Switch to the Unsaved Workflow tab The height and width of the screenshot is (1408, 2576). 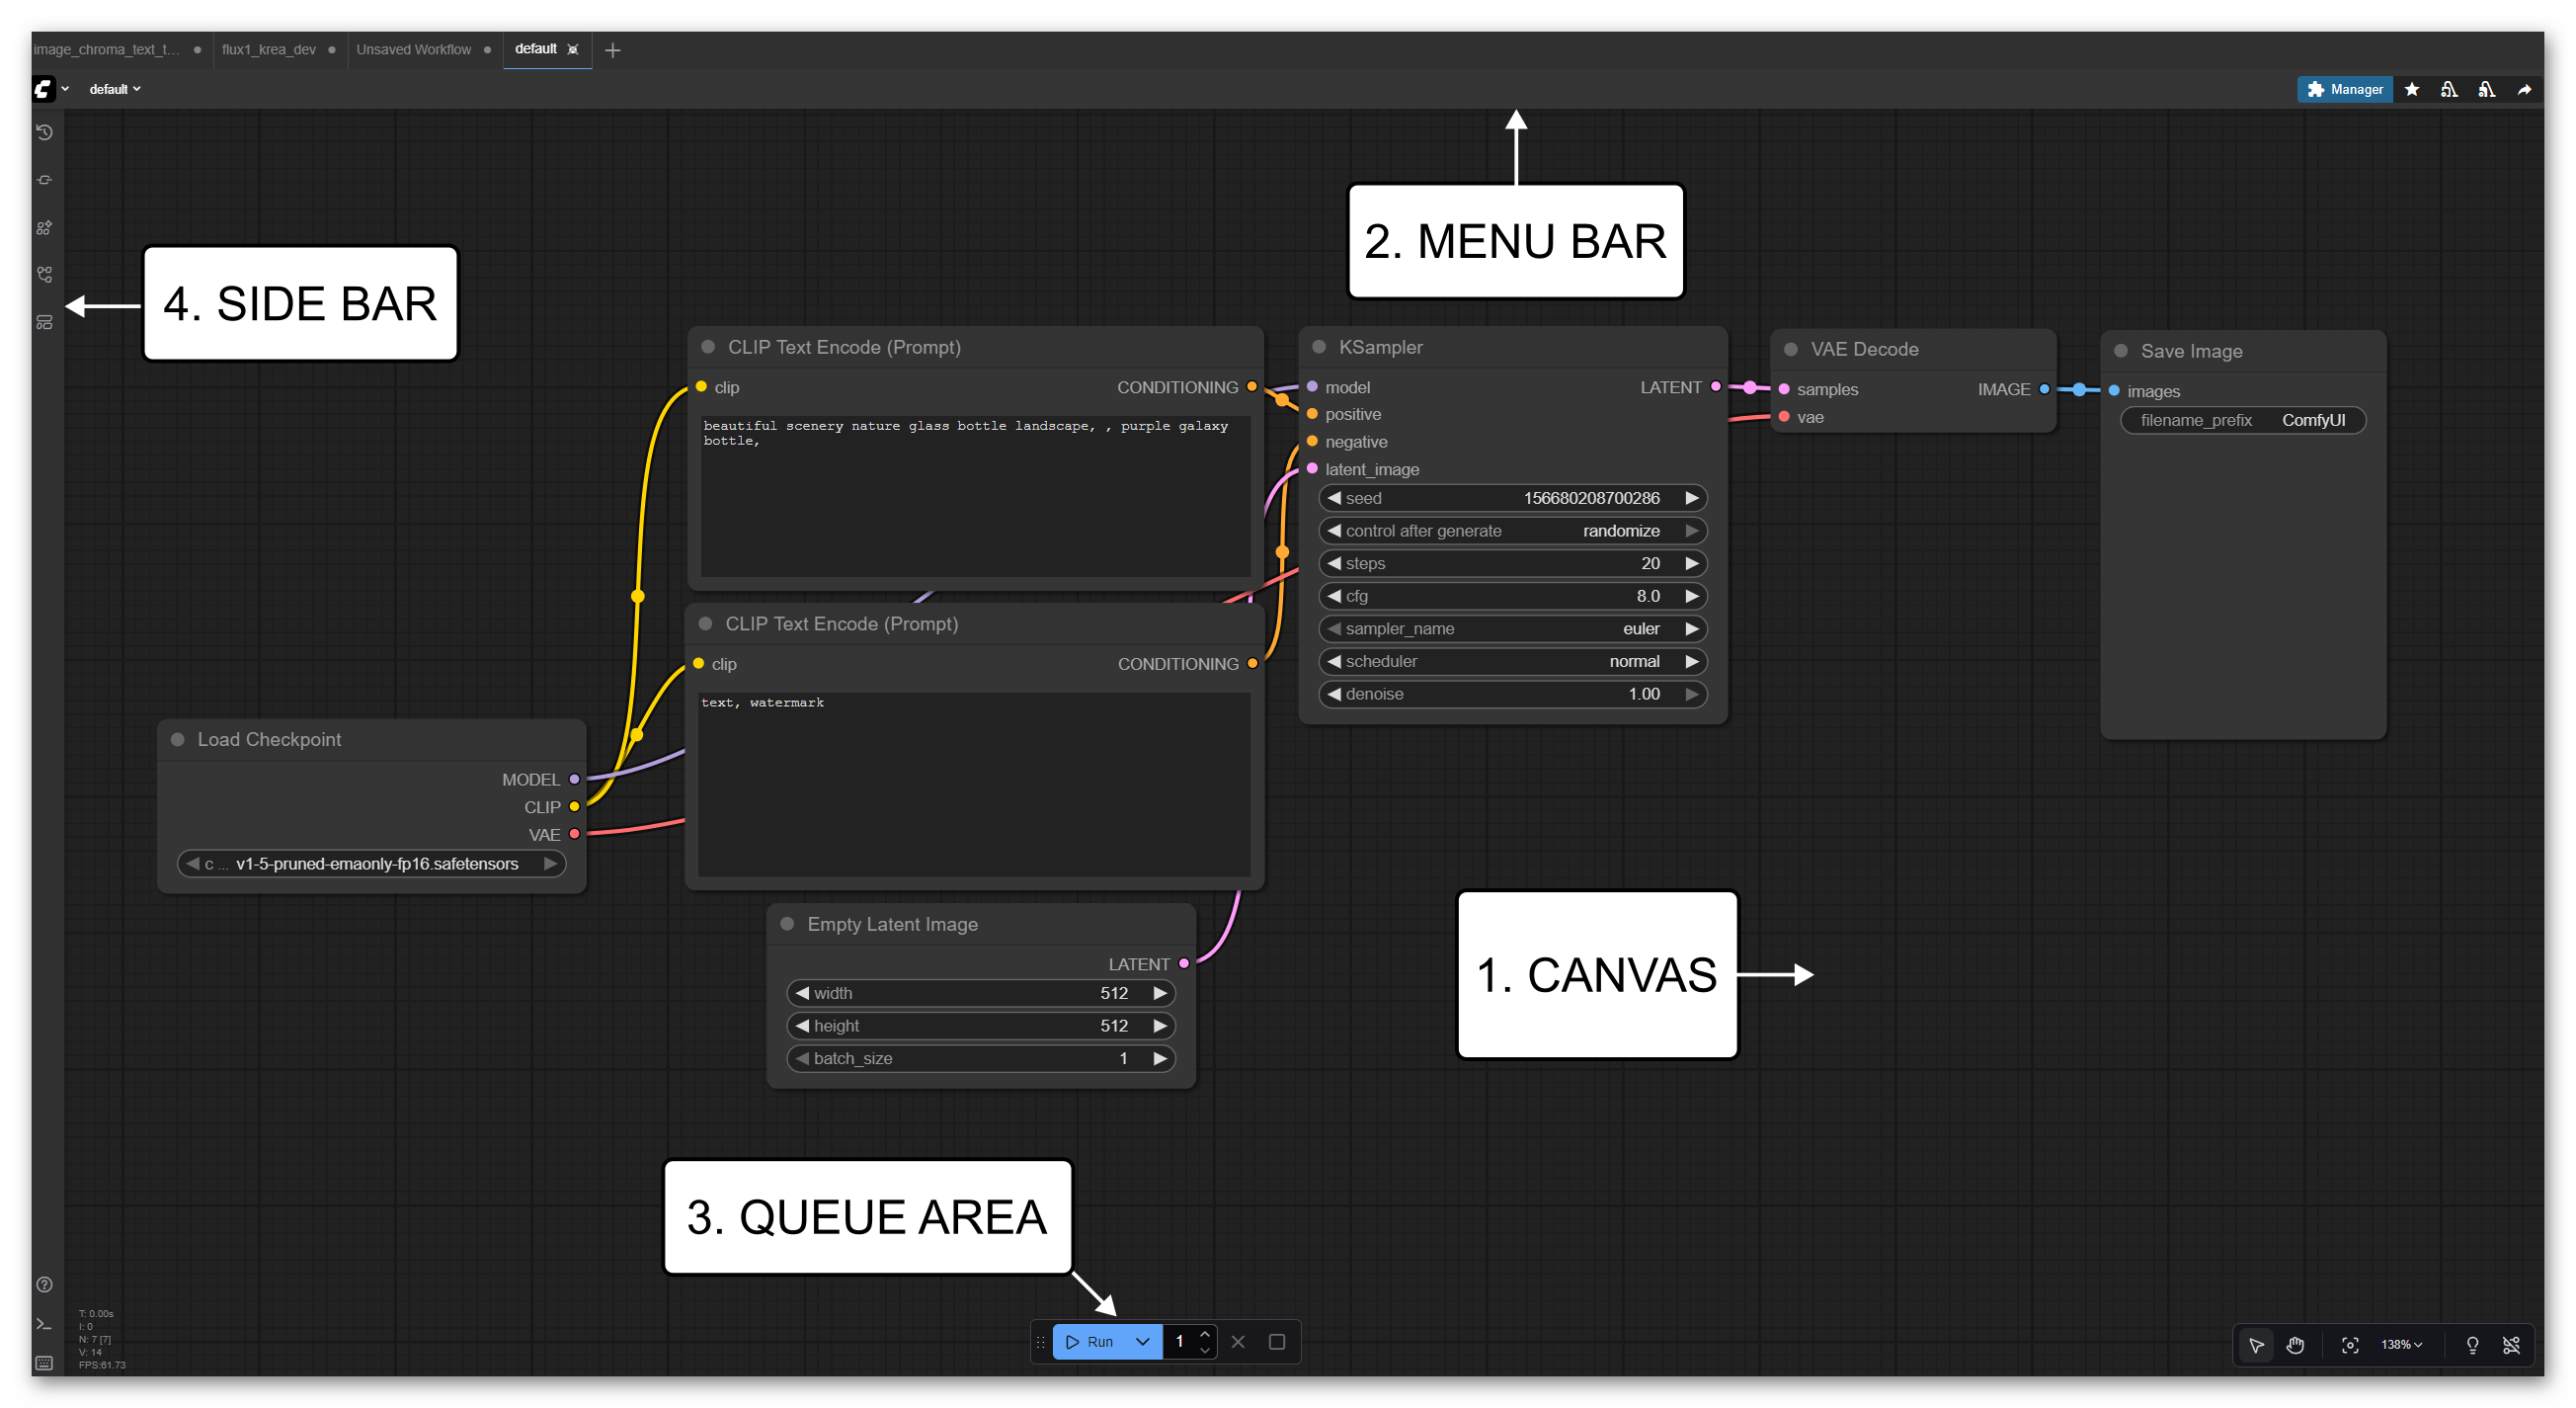[413, 49]
